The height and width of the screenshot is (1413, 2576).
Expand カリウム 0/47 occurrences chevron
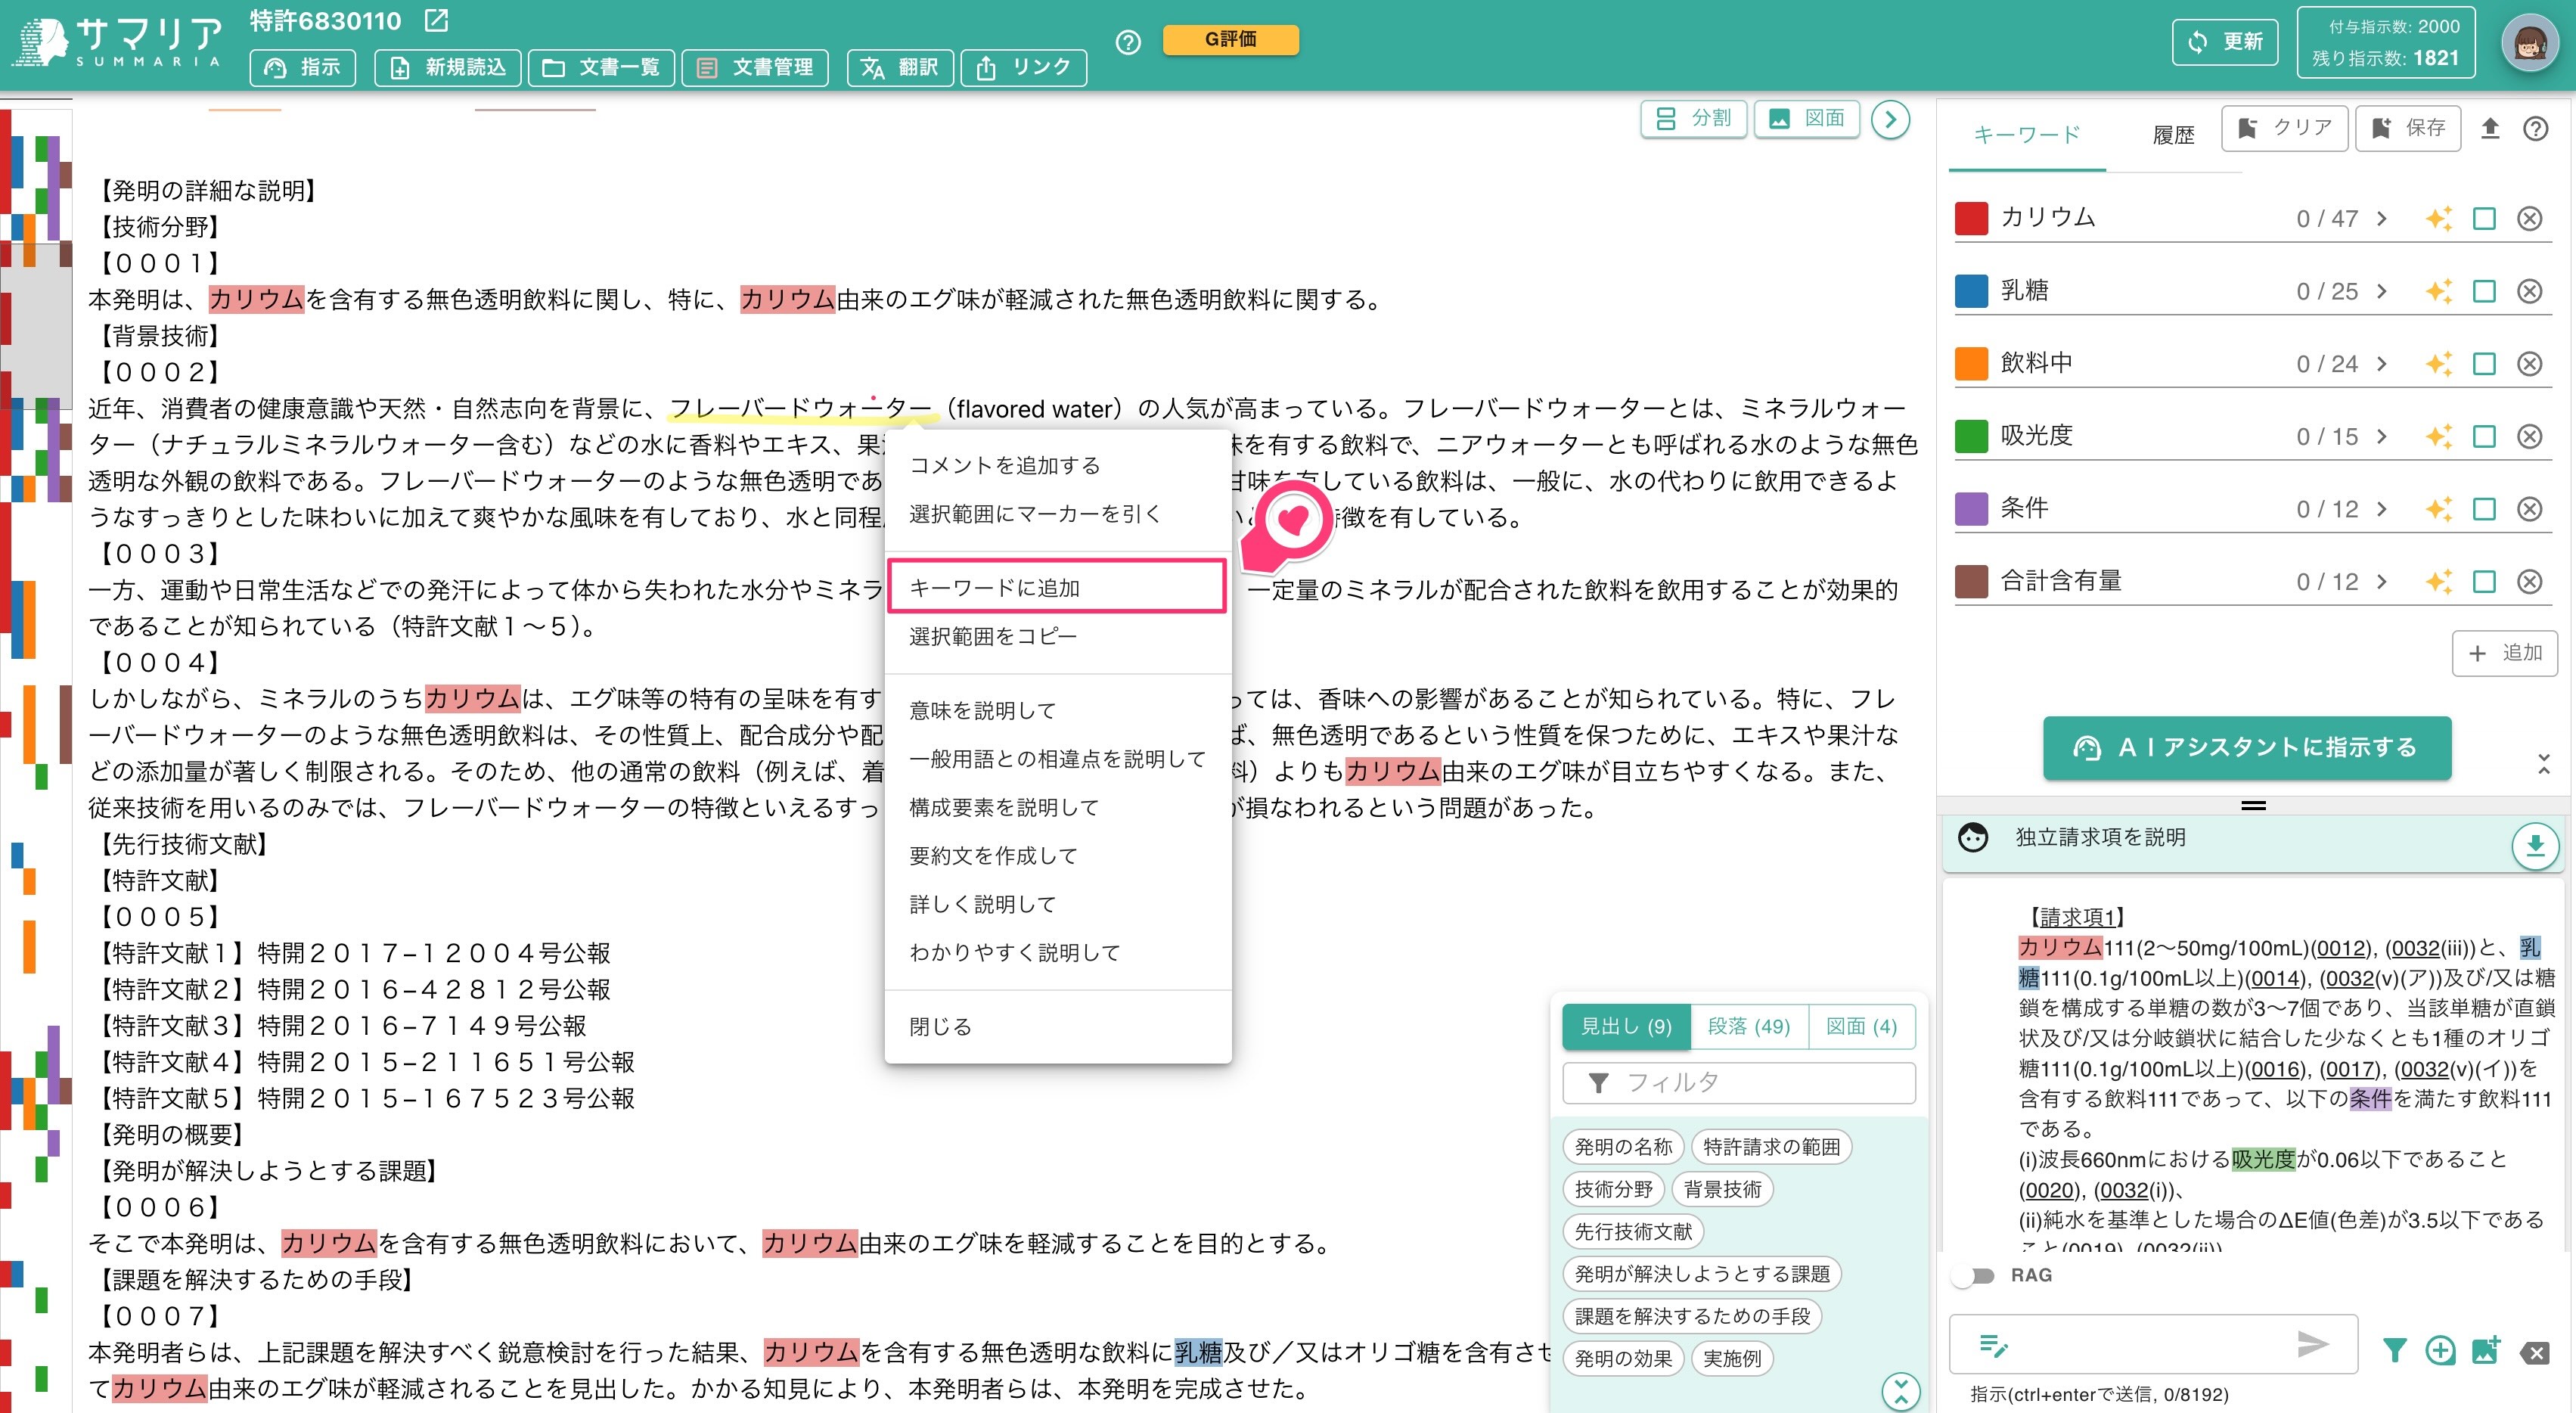coord(2382,218)
